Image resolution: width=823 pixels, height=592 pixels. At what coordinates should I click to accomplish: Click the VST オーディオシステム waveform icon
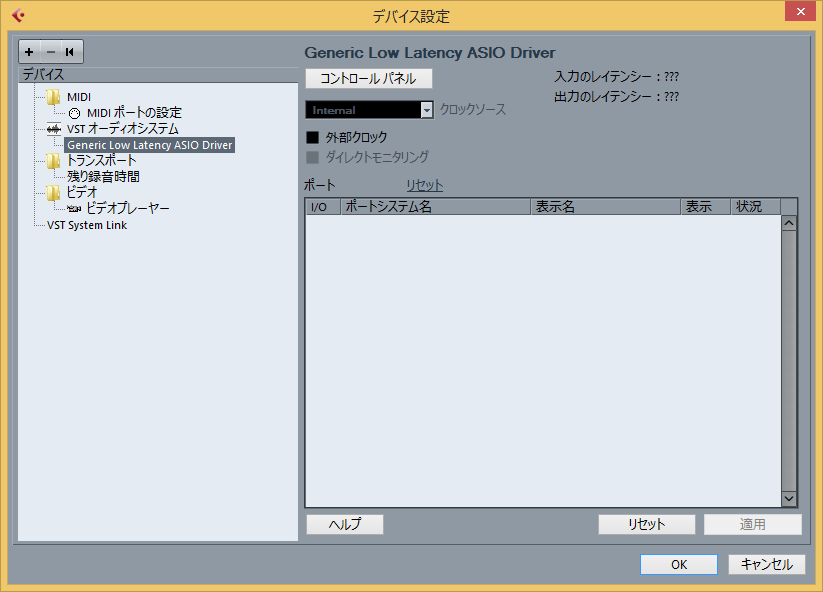pyautogui.click(x=54, y=129)
